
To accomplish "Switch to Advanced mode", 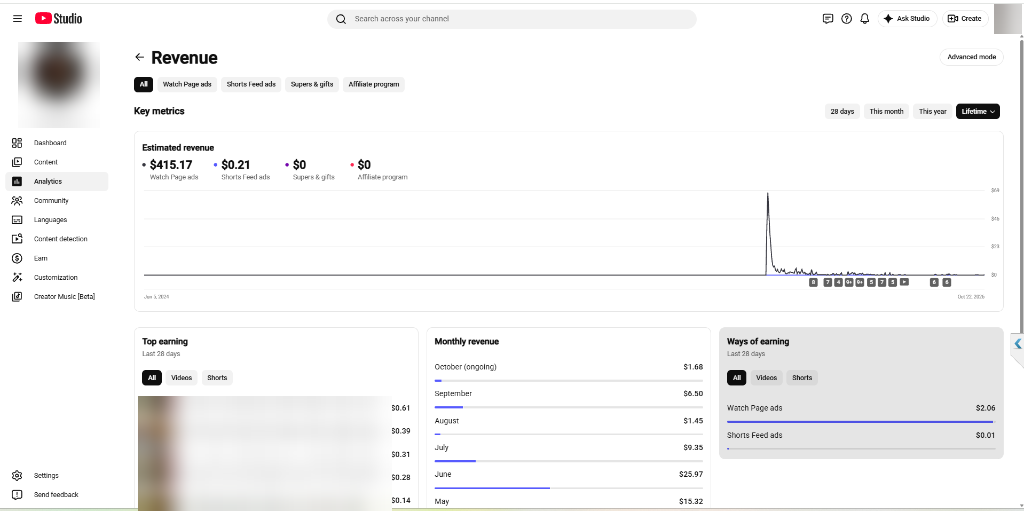I will 971,58.
